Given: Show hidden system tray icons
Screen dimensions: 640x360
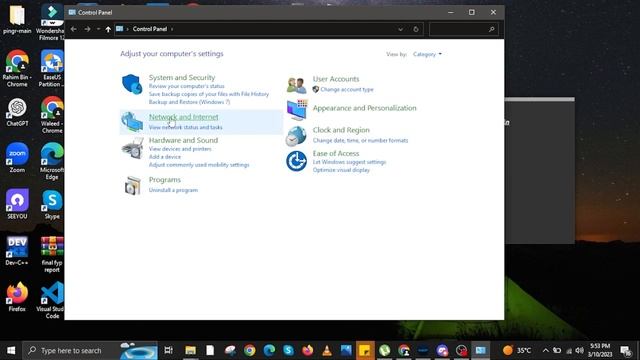Looking at the screenshot, I should coord(545,350).
